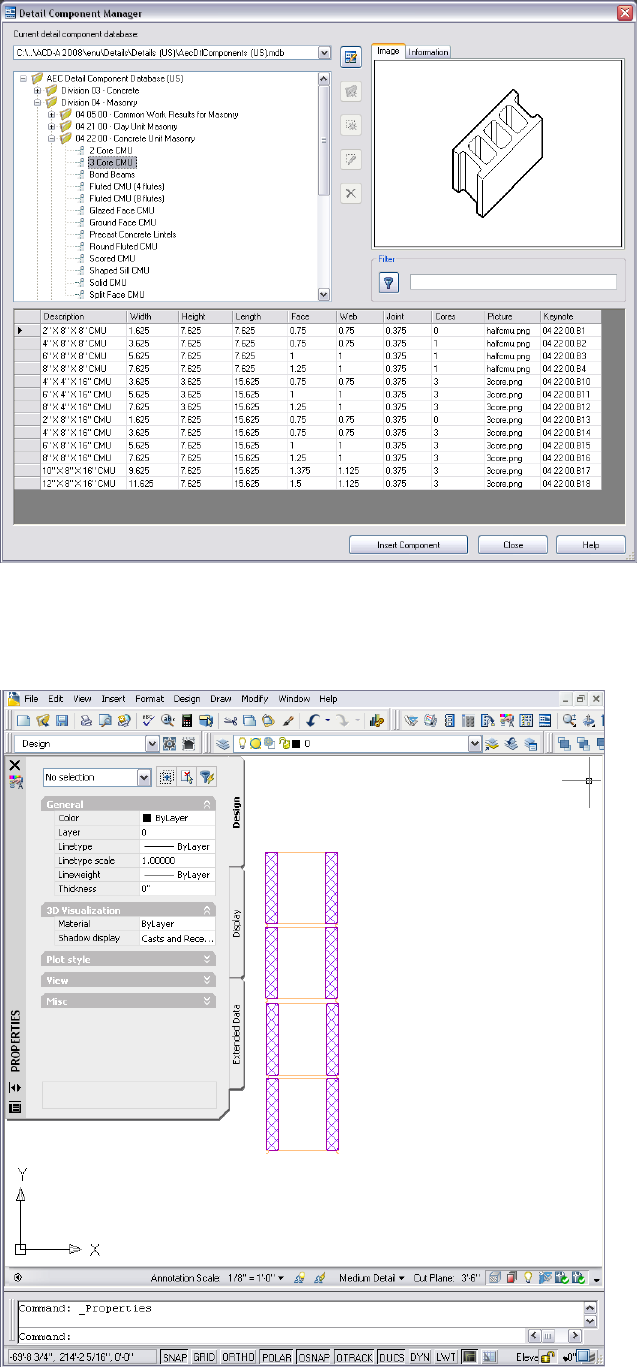Screen dimensions: 637x1367
Task: Collapse the General properties section
Action: (207, 804)
